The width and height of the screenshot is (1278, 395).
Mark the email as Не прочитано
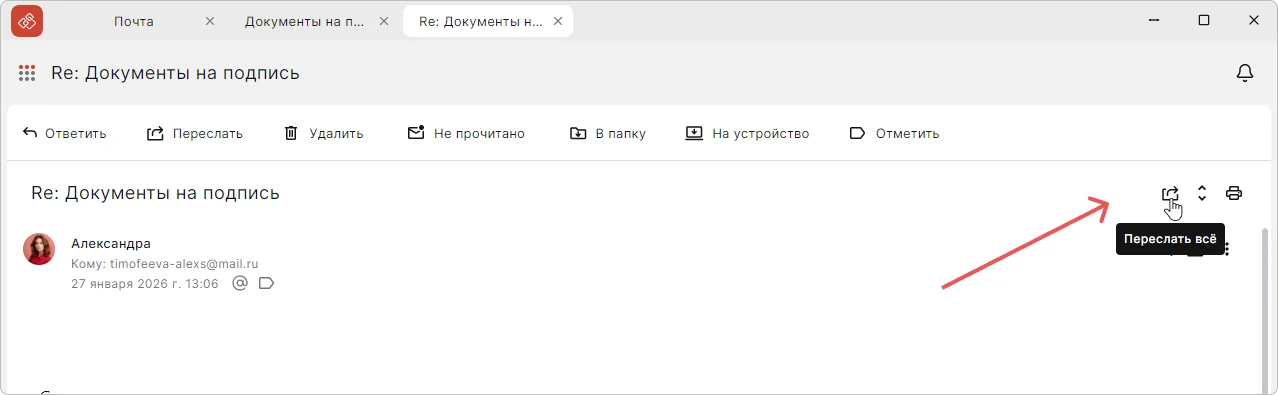tap(466, 133)
